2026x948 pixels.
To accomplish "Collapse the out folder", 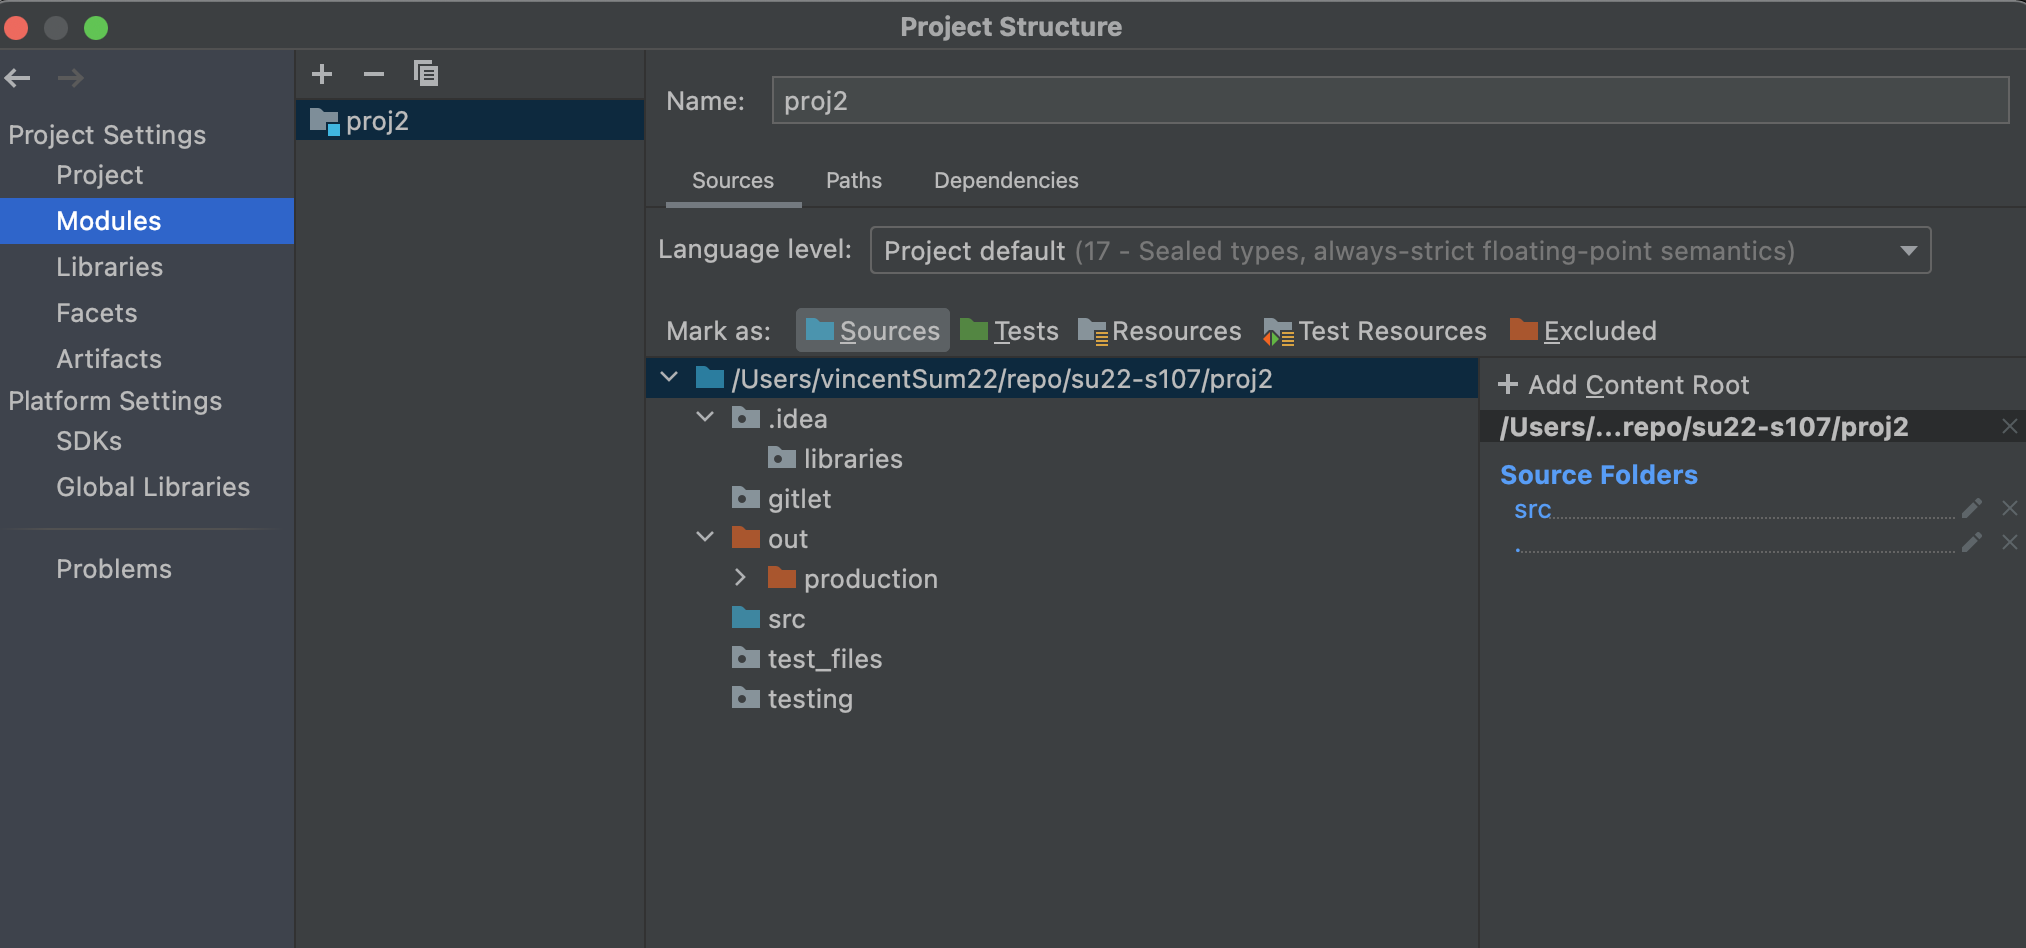I will tap(705, 537).
